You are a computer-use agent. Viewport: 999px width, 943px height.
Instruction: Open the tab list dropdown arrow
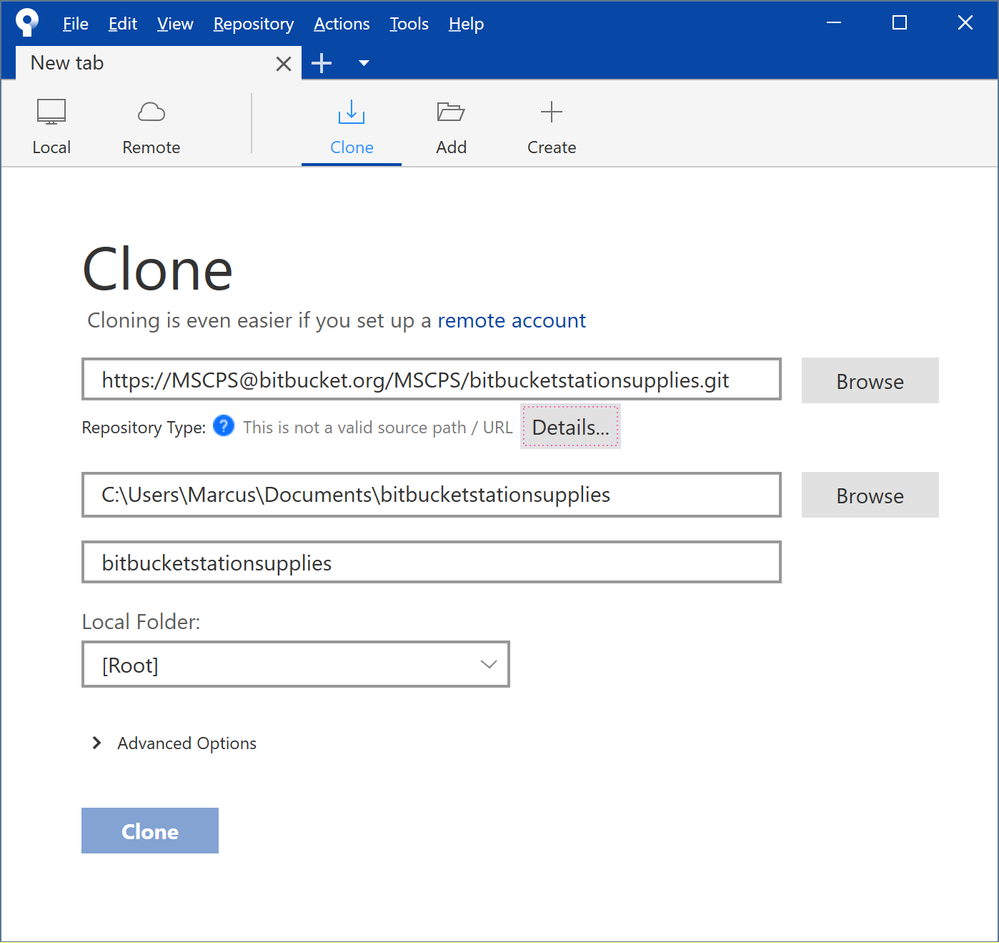[364, 63]
